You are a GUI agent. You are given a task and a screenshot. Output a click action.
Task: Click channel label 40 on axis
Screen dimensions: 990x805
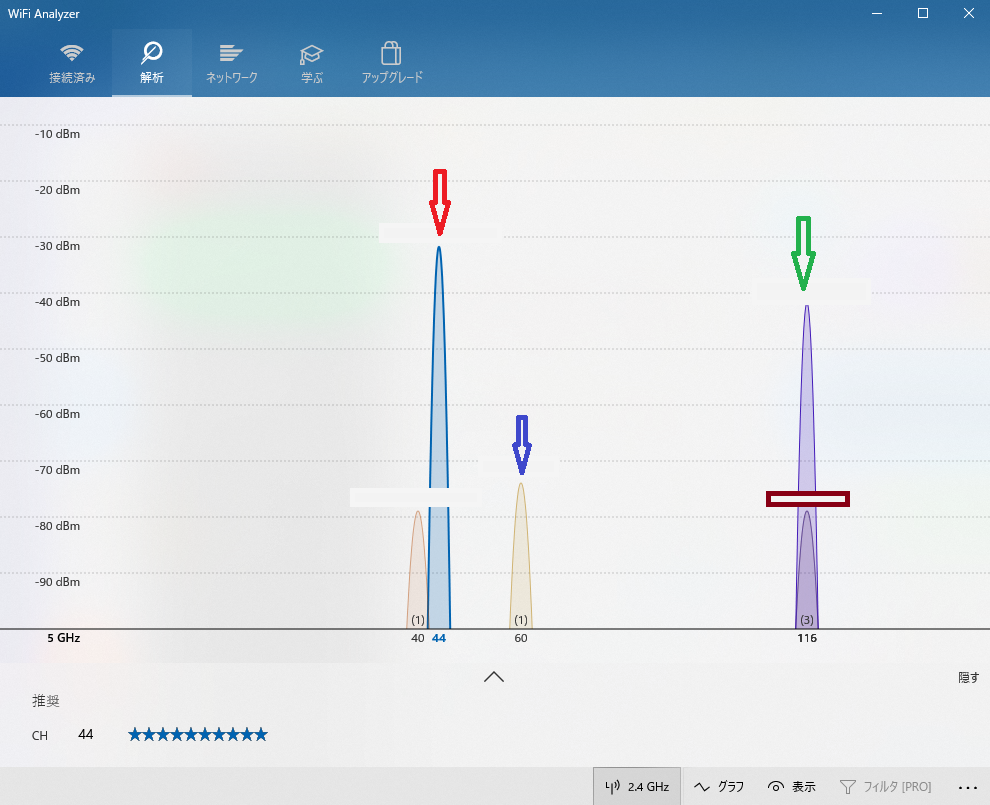[417, 638]
